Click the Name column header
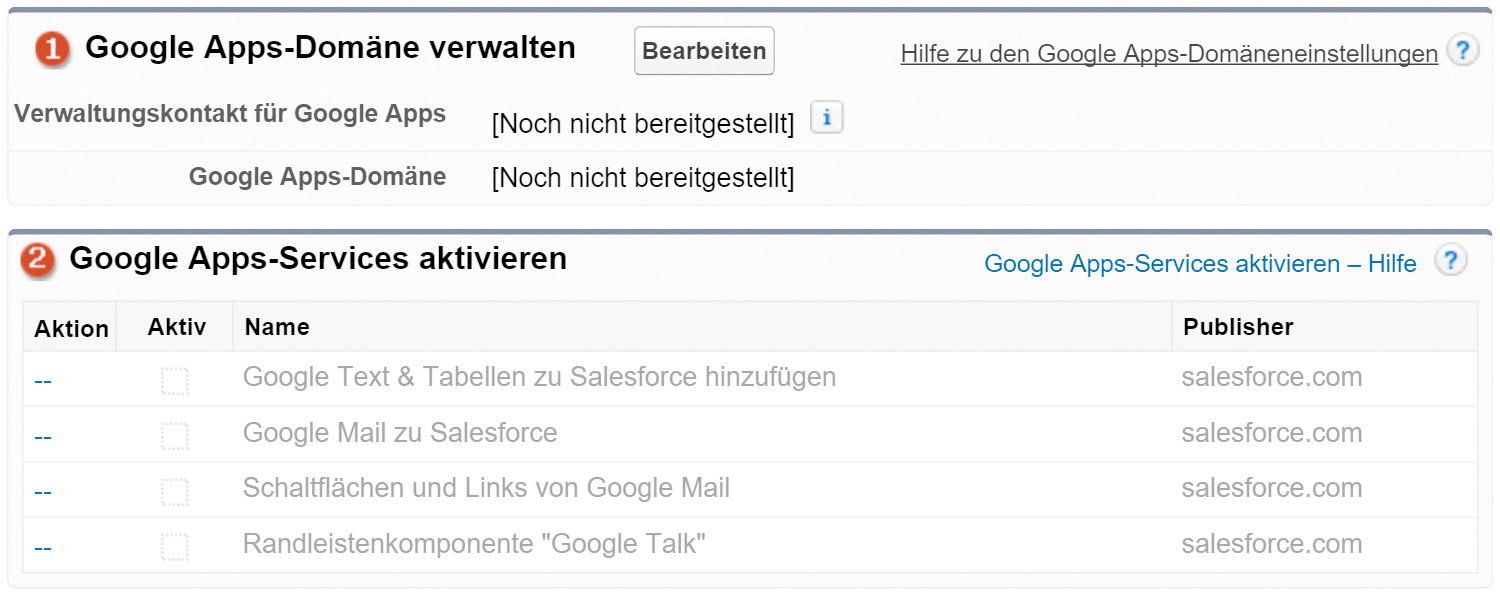This screenshot has height=596, width=1500. point(277,327)
